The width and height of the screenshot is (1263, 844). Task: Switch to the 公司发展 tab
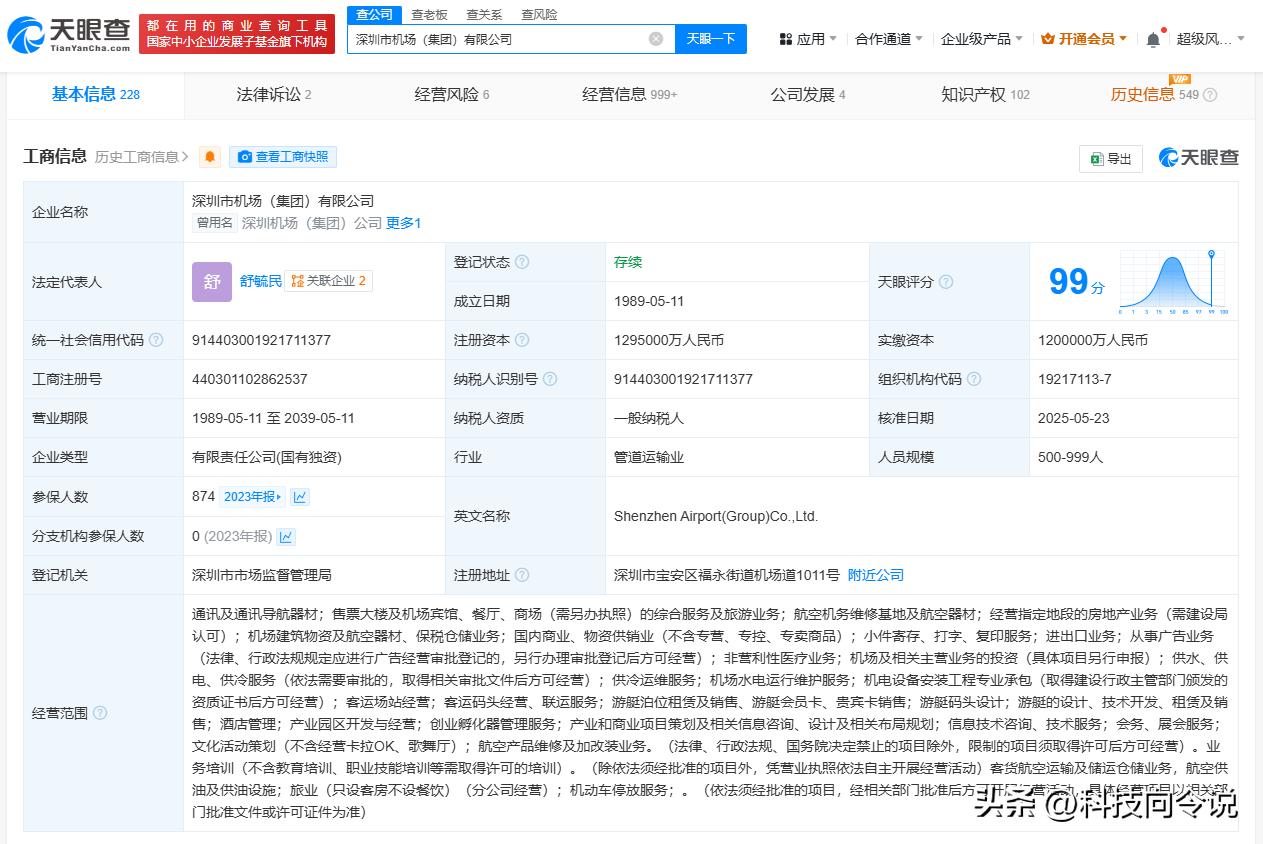click(808, 95)
